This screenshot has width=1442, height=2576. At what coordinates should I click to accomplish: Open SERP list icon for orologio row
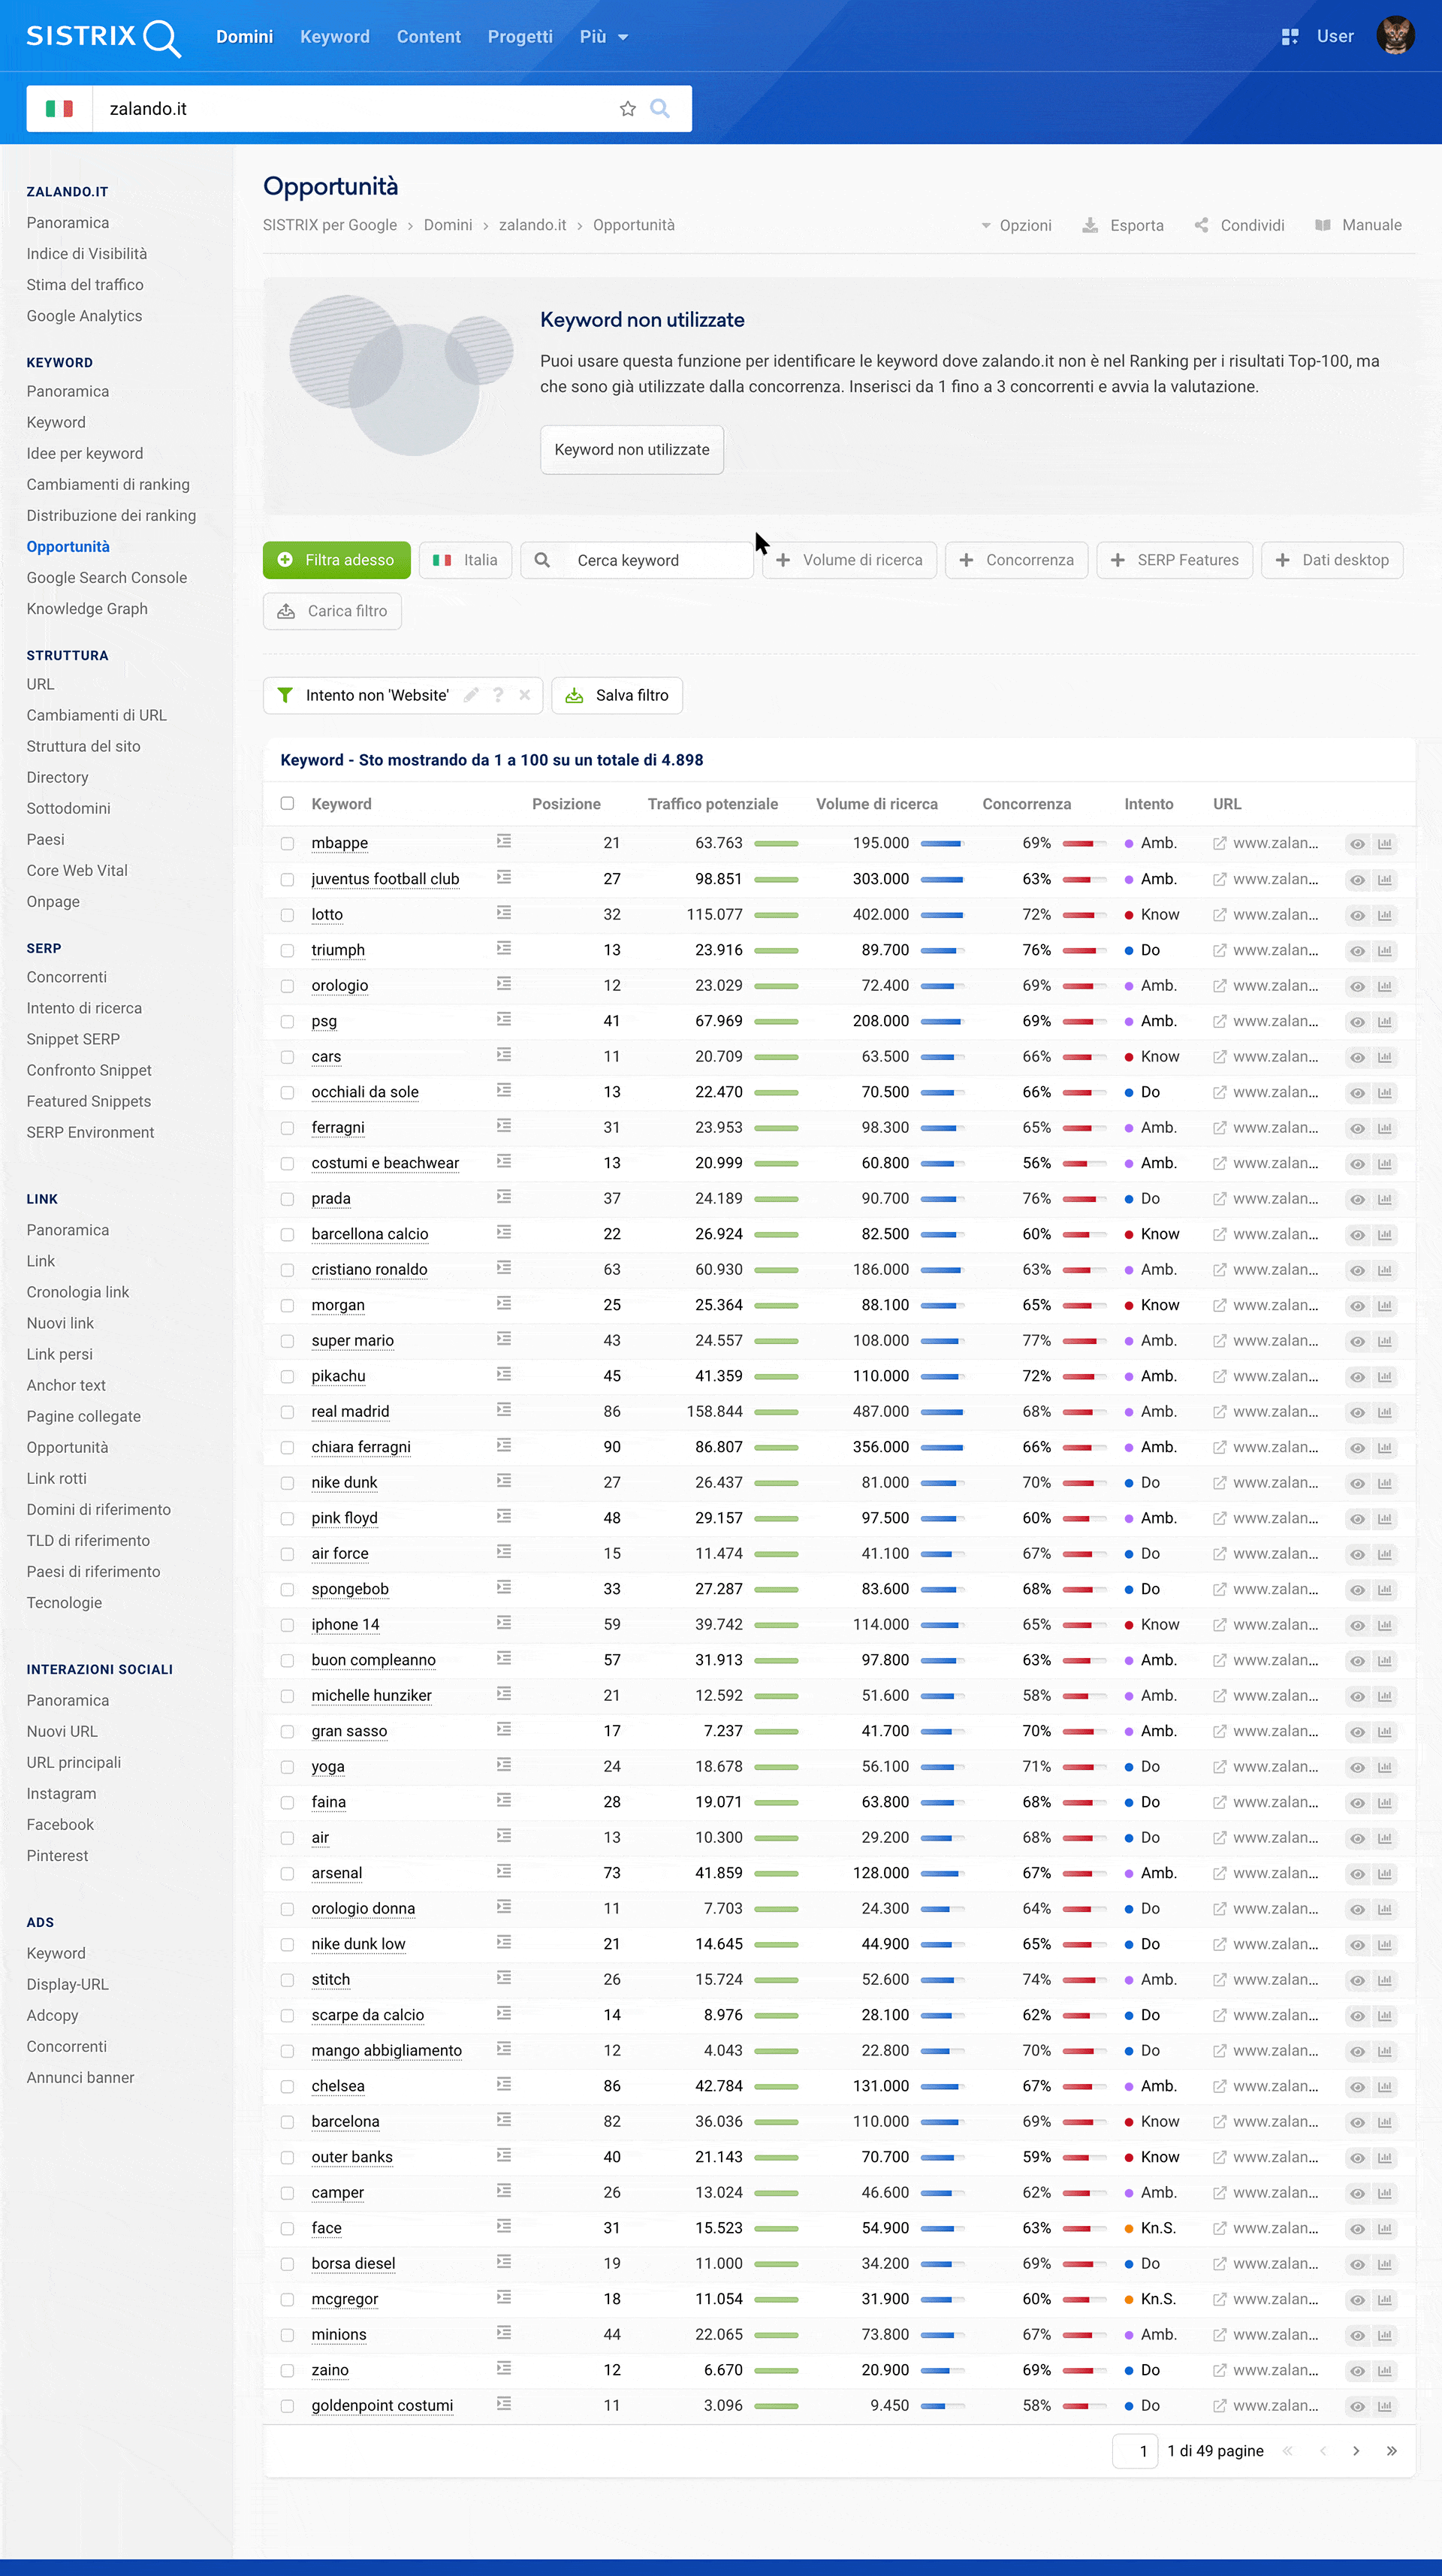click(x=504, y=984)
